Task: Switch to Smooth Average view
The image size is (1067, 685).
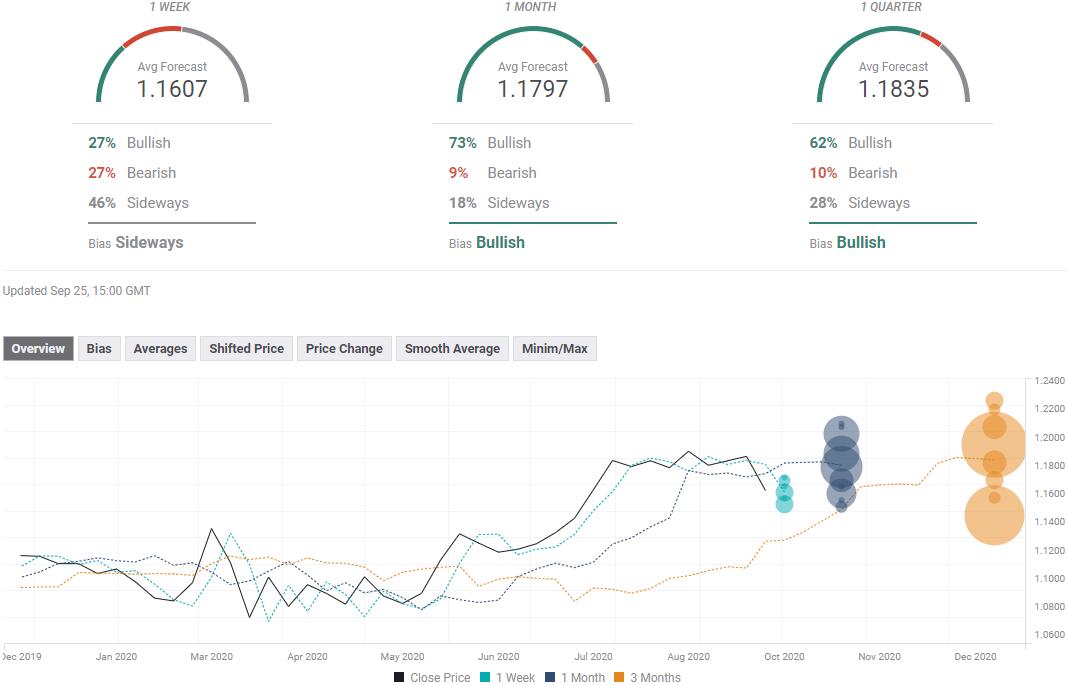Action: point(452,349)
